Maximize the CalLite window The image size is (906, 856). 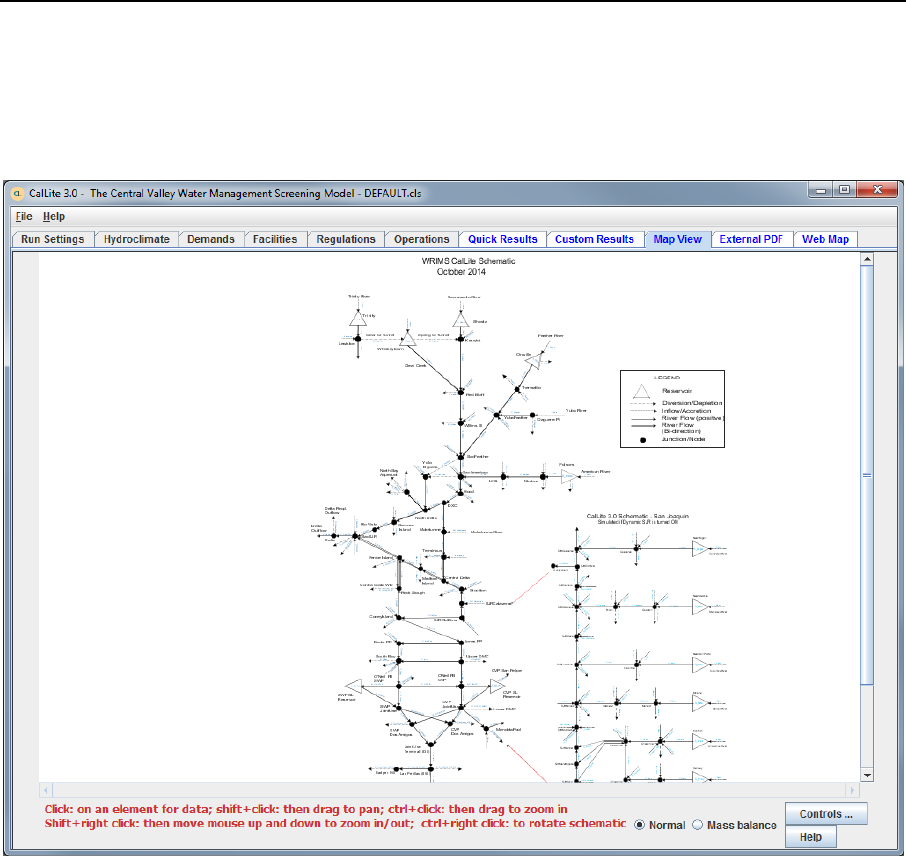point(844,190)
